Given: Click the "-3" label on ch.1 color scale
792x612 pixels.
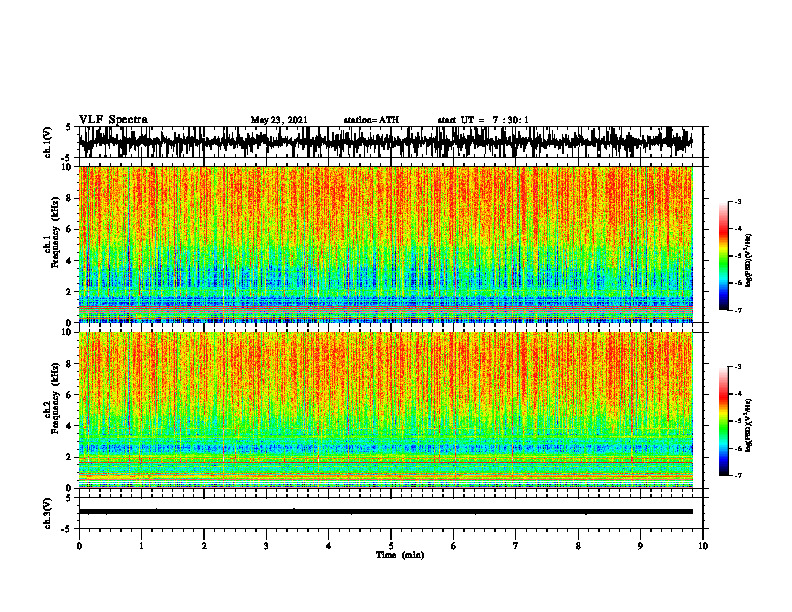Looking at the screenshot, I should [x=738, y=202].
